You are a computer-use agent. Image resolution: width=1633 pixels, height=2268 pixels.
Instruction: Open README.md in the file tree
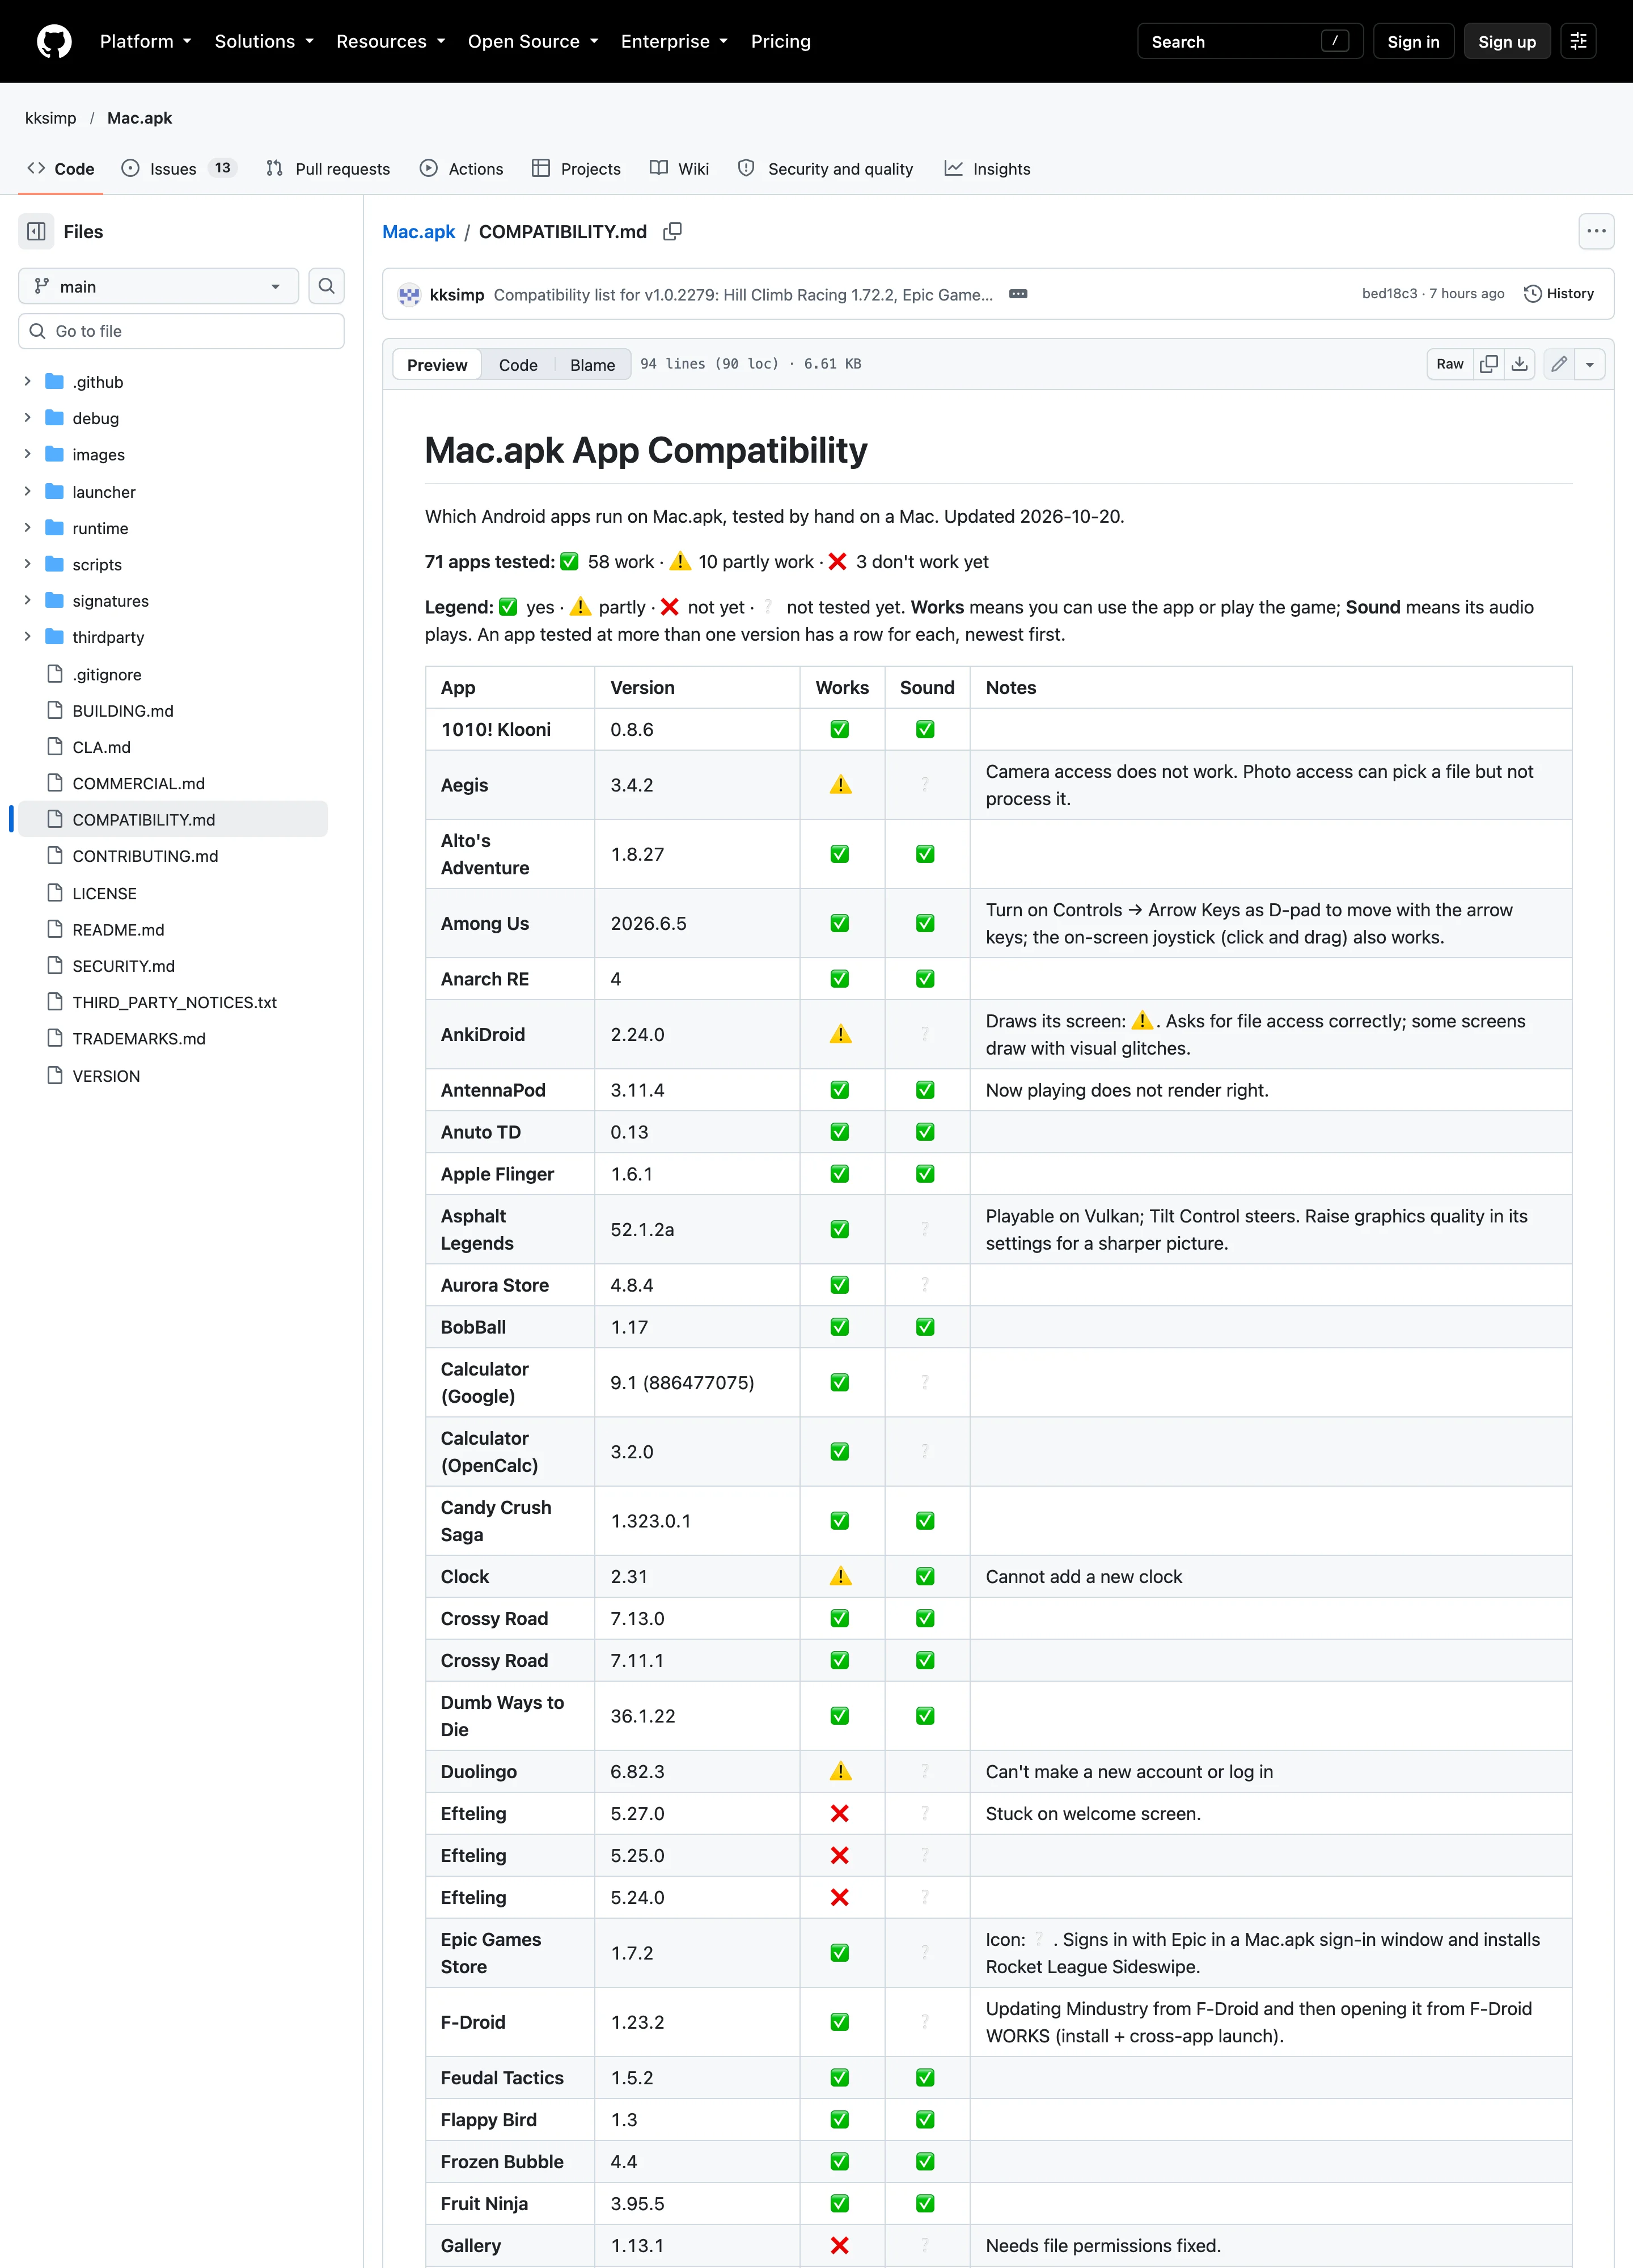click(x=118, y=930)
